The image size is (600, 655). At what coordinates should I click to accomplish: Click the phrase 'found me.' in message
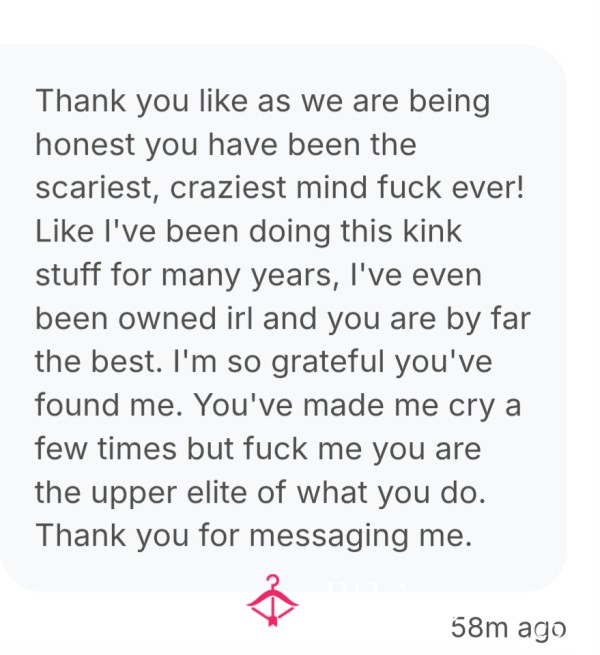coord(109,405)
